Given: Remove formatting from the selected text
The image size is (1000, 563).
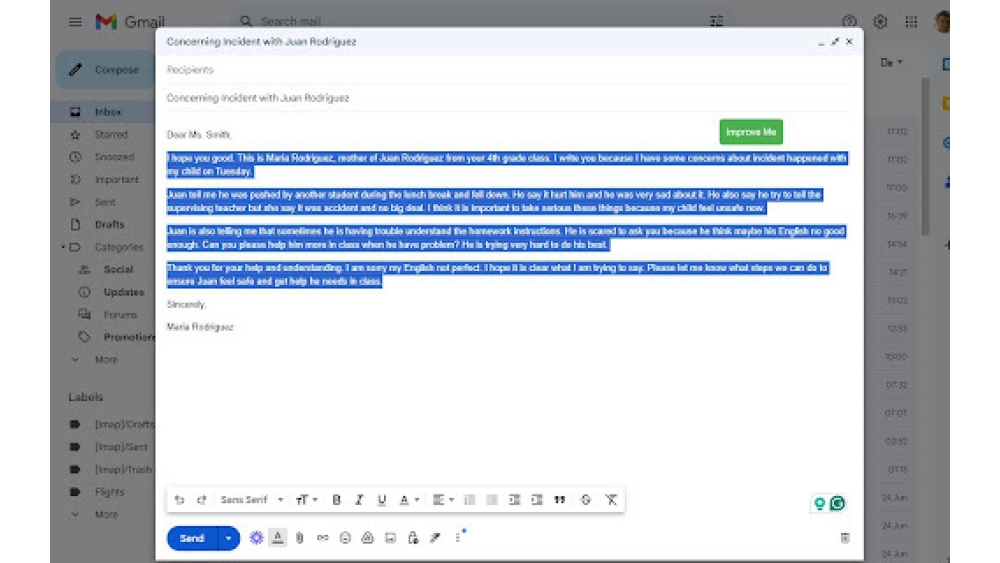Looking at the screenshot, I should click(x=611, y=500).
